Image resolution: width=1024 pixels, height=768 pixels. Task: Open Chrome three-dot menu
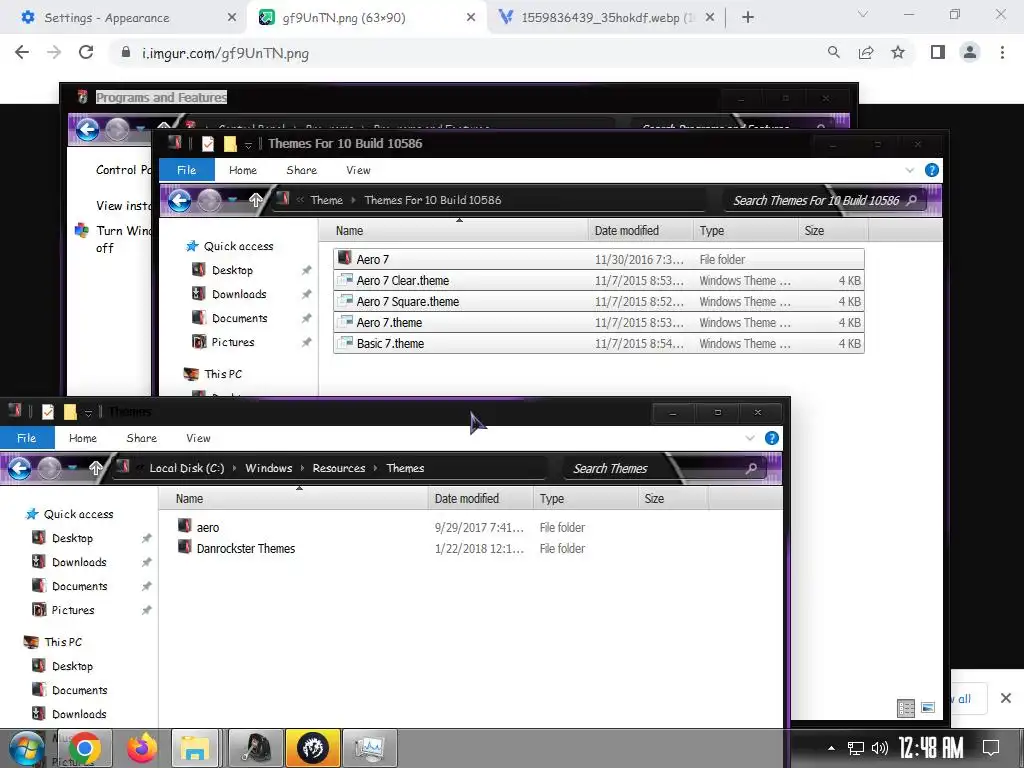(x=1002, y=52)
